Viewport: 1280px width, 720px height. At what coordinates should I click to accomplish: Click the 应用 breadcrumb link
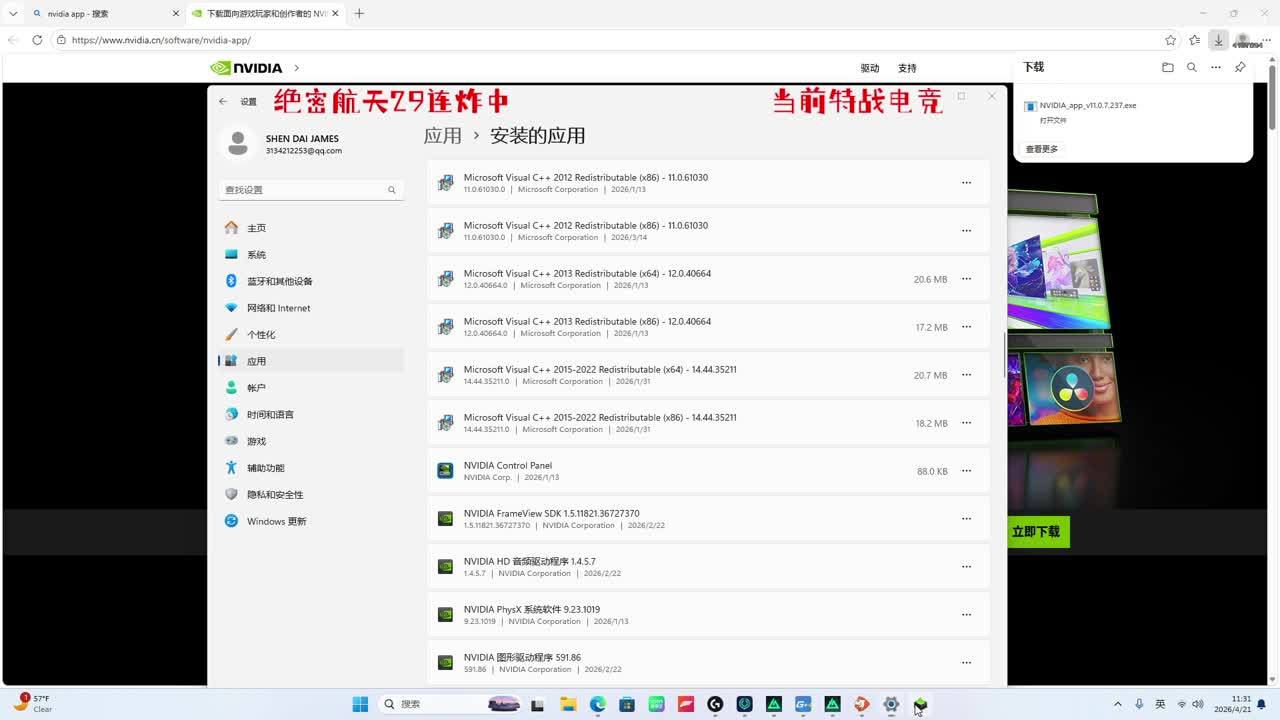pyautogui.click(x=443, y=136)
